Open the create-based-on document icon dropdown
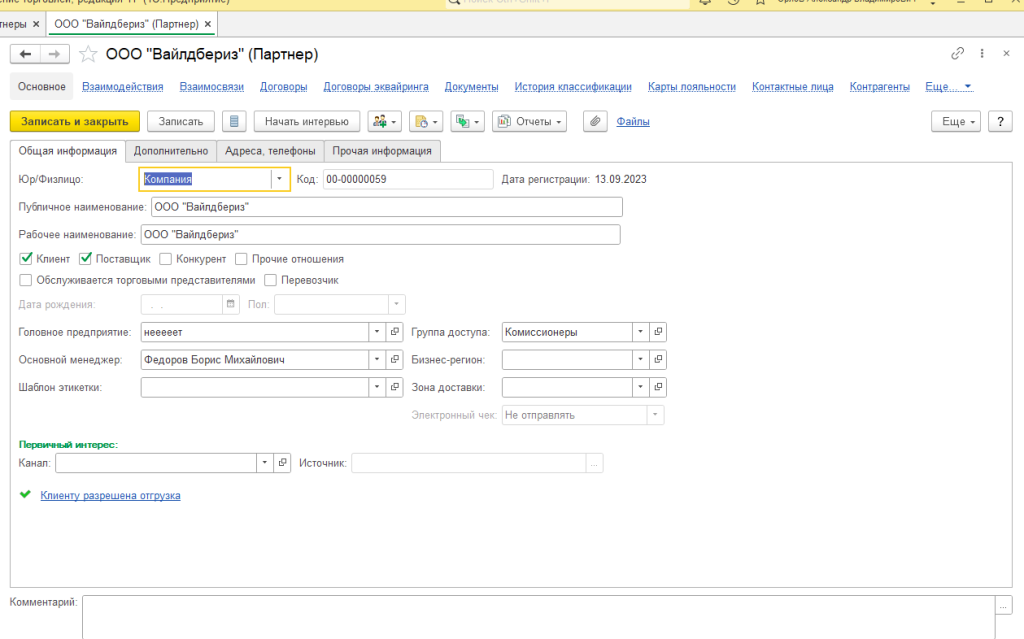This screenshot has width=1024, height=639. coord(426,122)
